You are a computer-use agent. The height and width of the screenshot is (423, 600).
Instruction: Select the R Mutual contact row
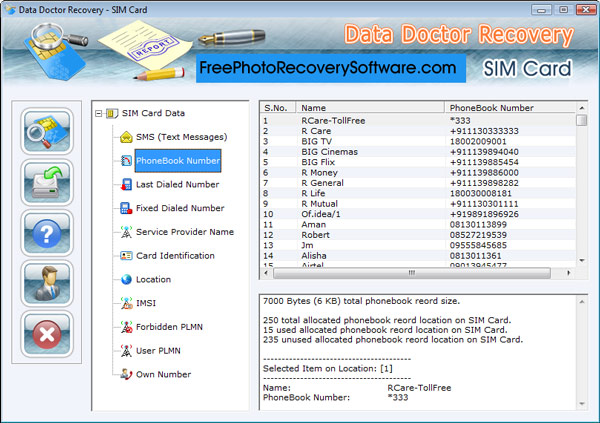point(418,204)
